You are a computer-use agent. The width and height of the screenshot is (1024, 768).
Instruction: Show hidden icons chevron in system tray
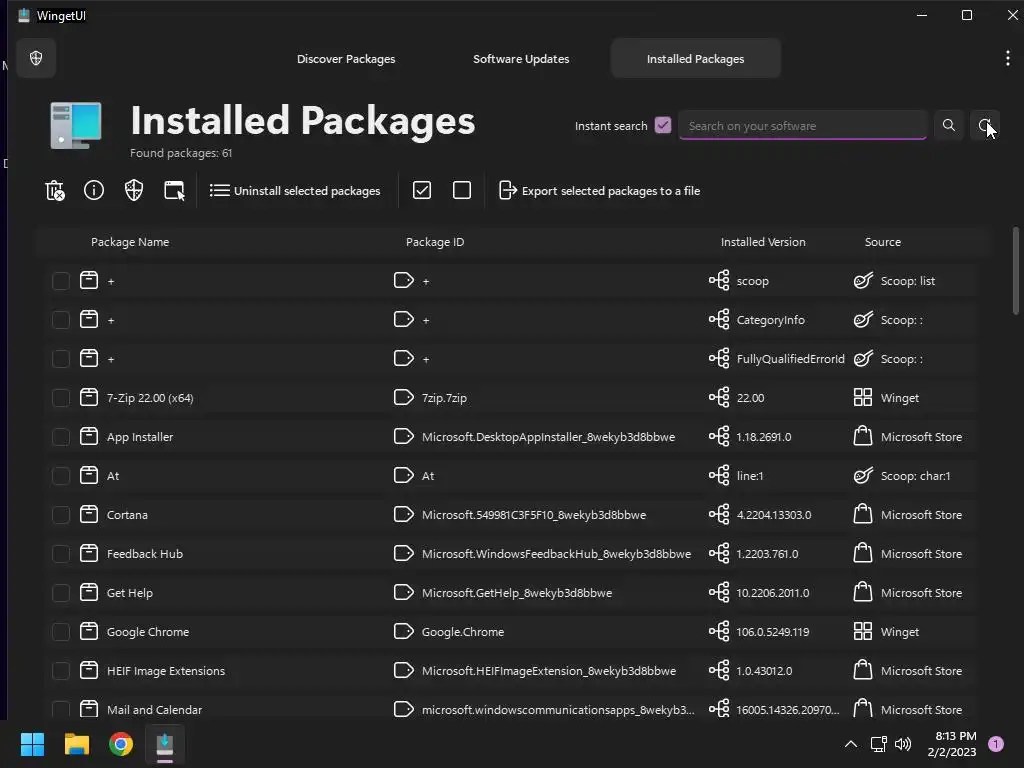(850, 744)
